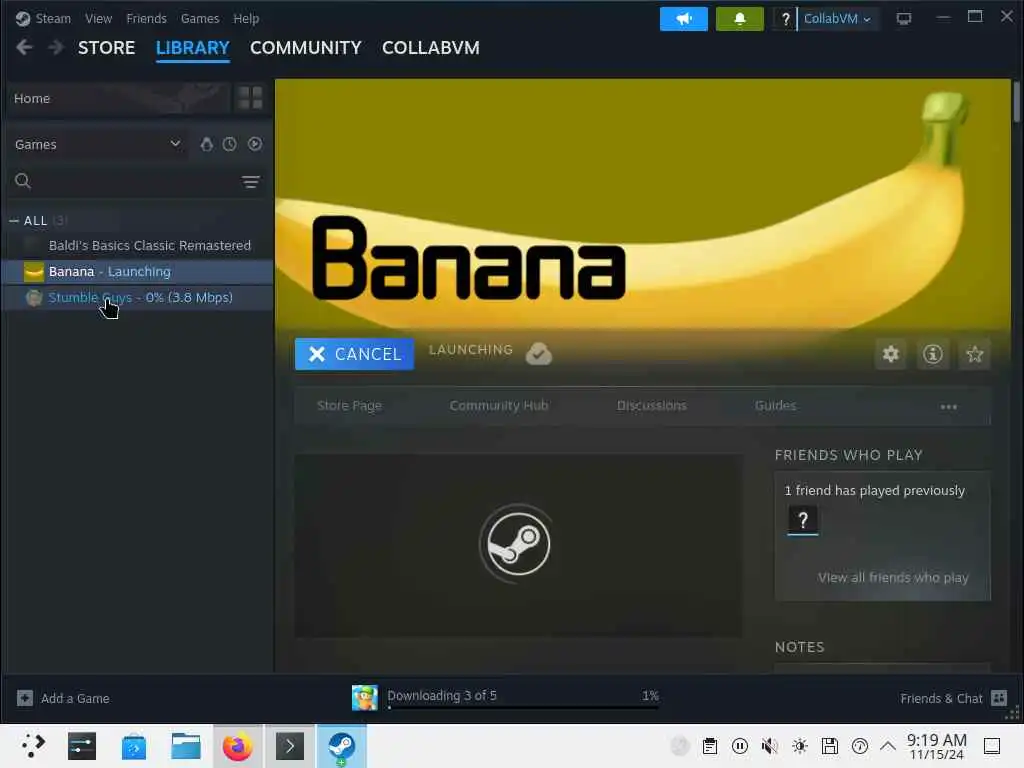Click the library search magnifier icon
1024x768 pixels.
point(23,181)
